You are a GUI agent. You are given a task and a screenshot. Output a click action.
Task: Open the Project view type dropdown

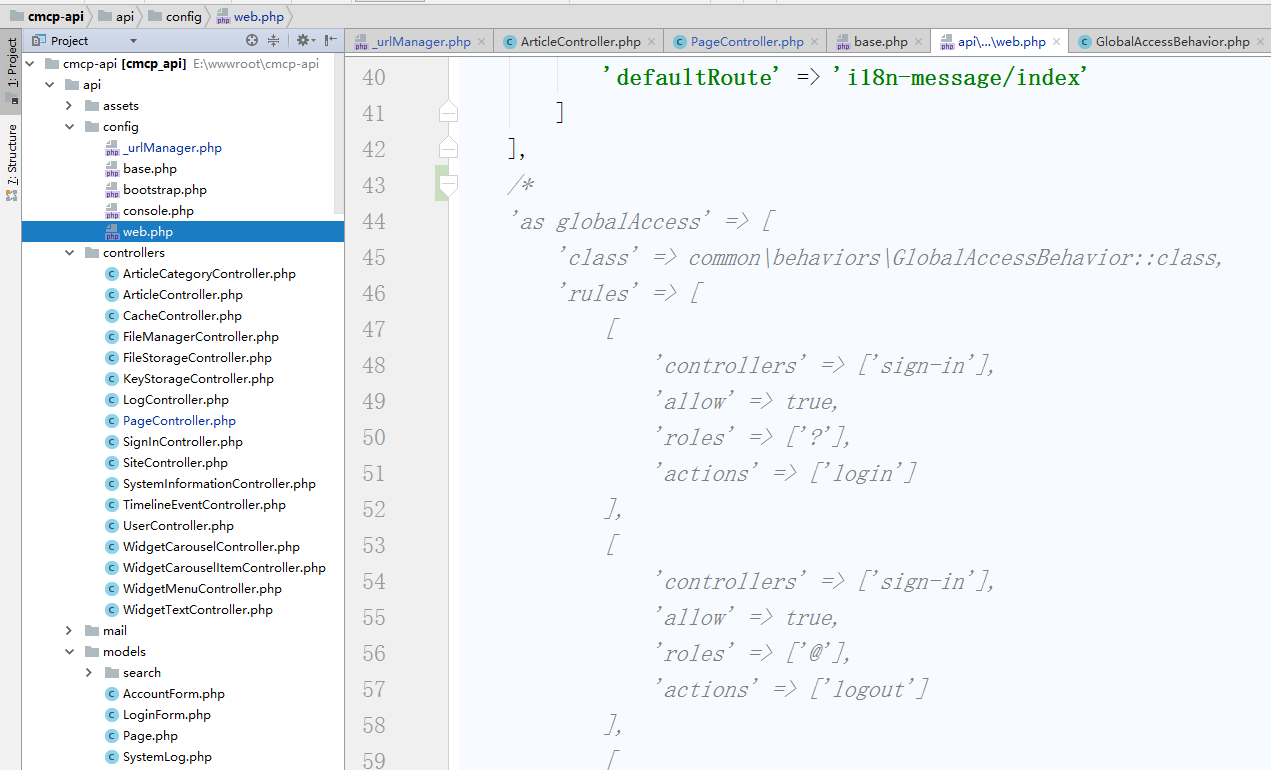[x=133, y=41]
